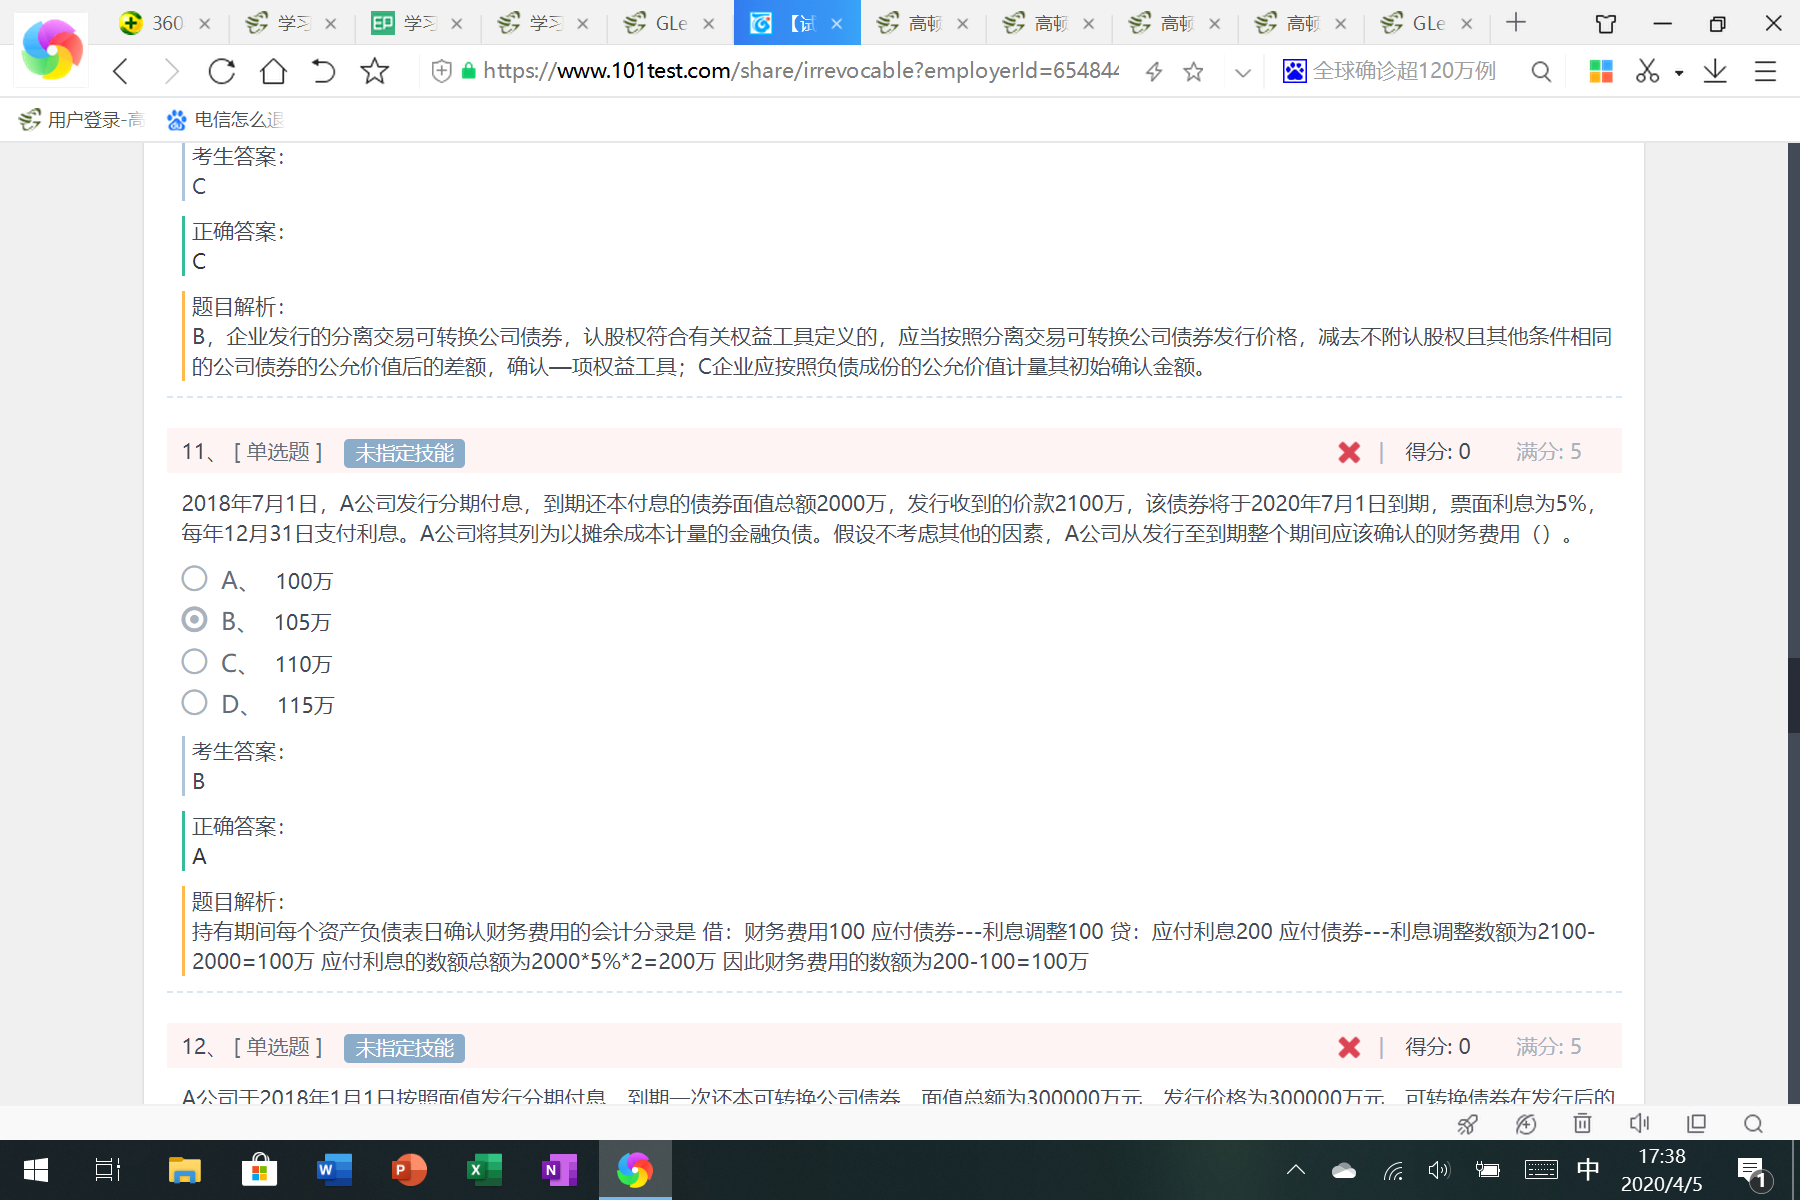Show hidden system tray icons

click(x=1296, y=1170)
